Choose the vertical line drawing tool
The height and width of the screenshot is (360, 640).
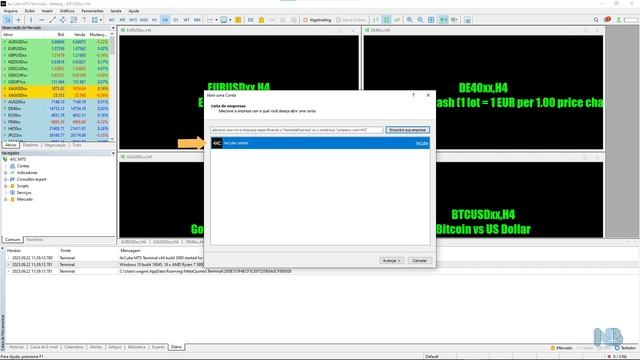(31, 20)
